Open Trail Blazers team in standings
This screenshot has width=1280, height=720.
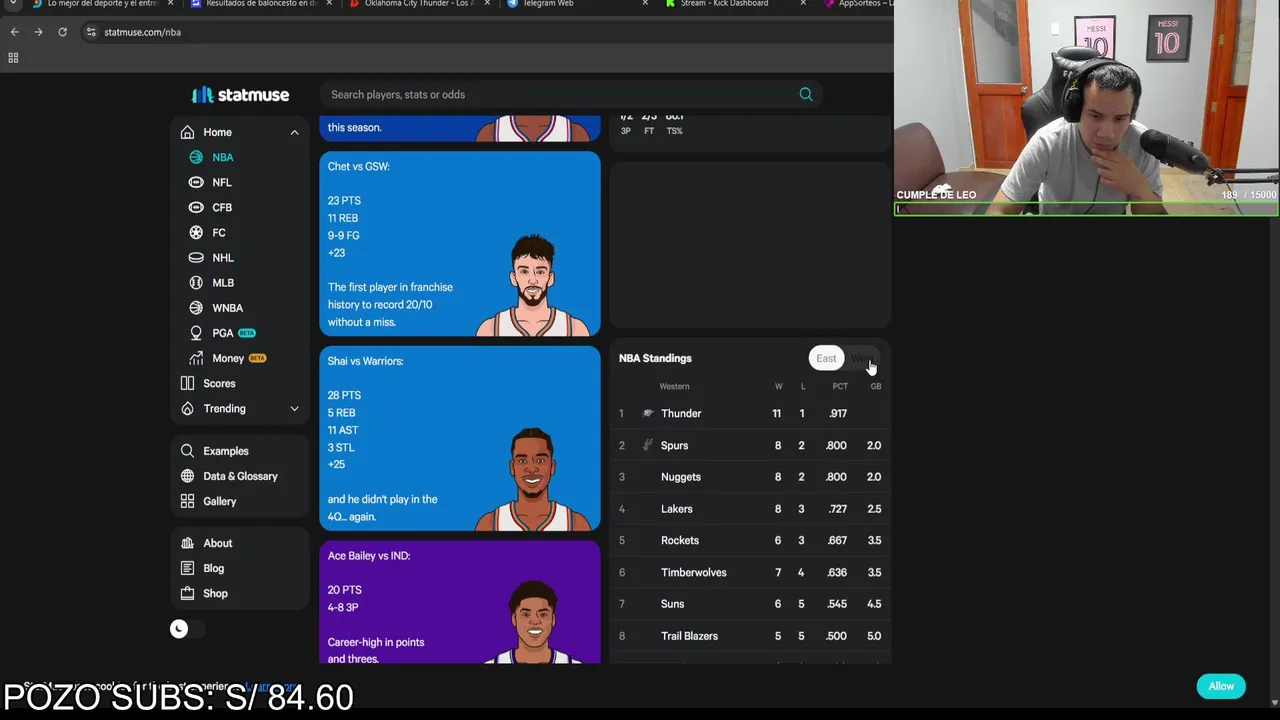tap(690, 636)
